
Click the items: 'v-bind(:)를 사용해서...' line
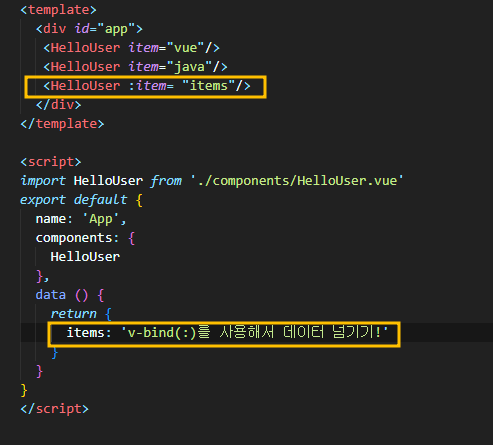point(227,333)
